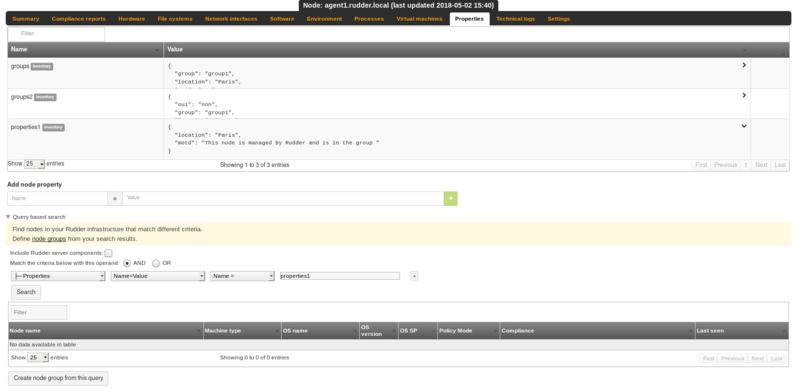Open properties table entries-per-page dropdown

pyautogui.click(x=35, y=164)
